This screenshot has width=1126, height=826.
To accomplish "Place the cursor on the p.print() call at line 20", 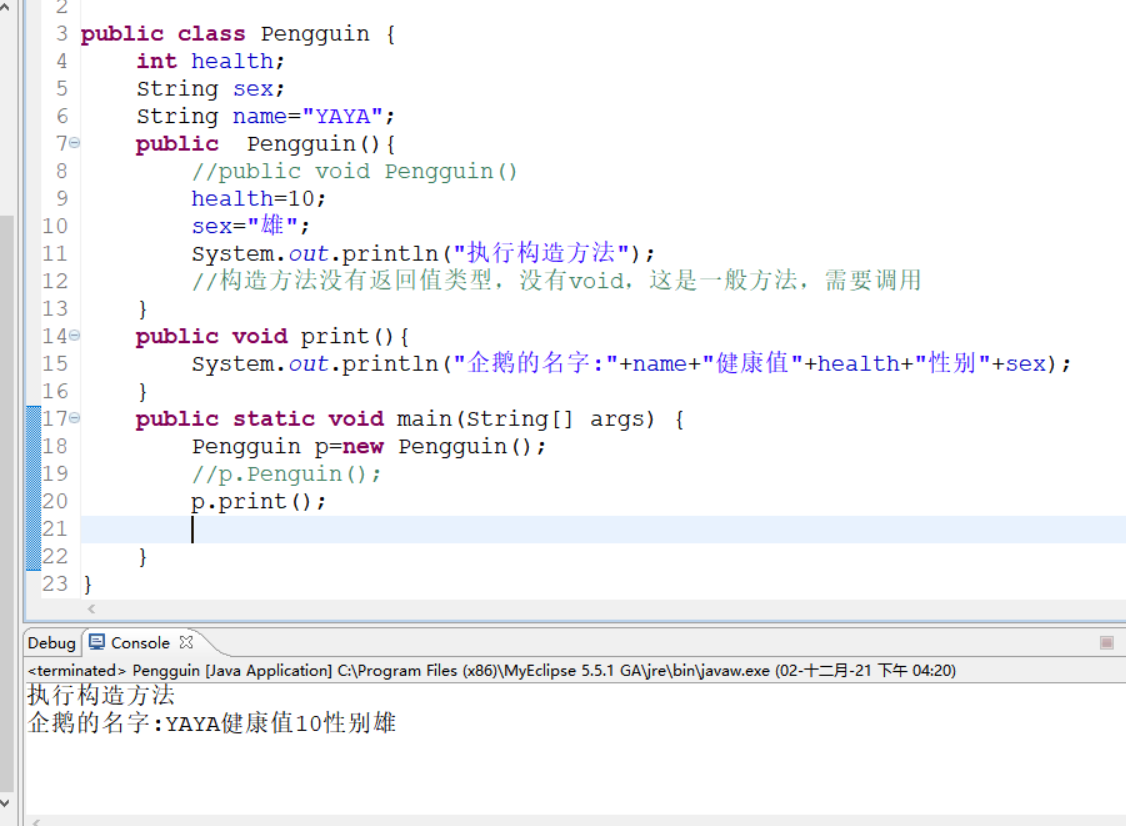I will click(x=258, y=501).
